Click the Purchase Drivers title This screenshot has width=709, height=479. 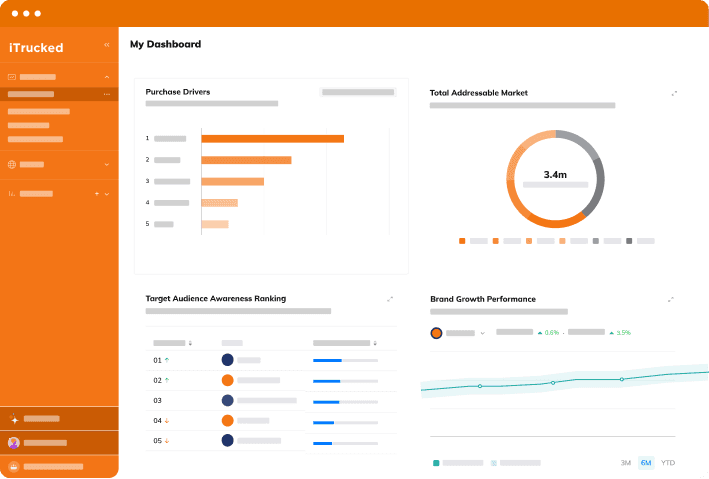[178, 92]
